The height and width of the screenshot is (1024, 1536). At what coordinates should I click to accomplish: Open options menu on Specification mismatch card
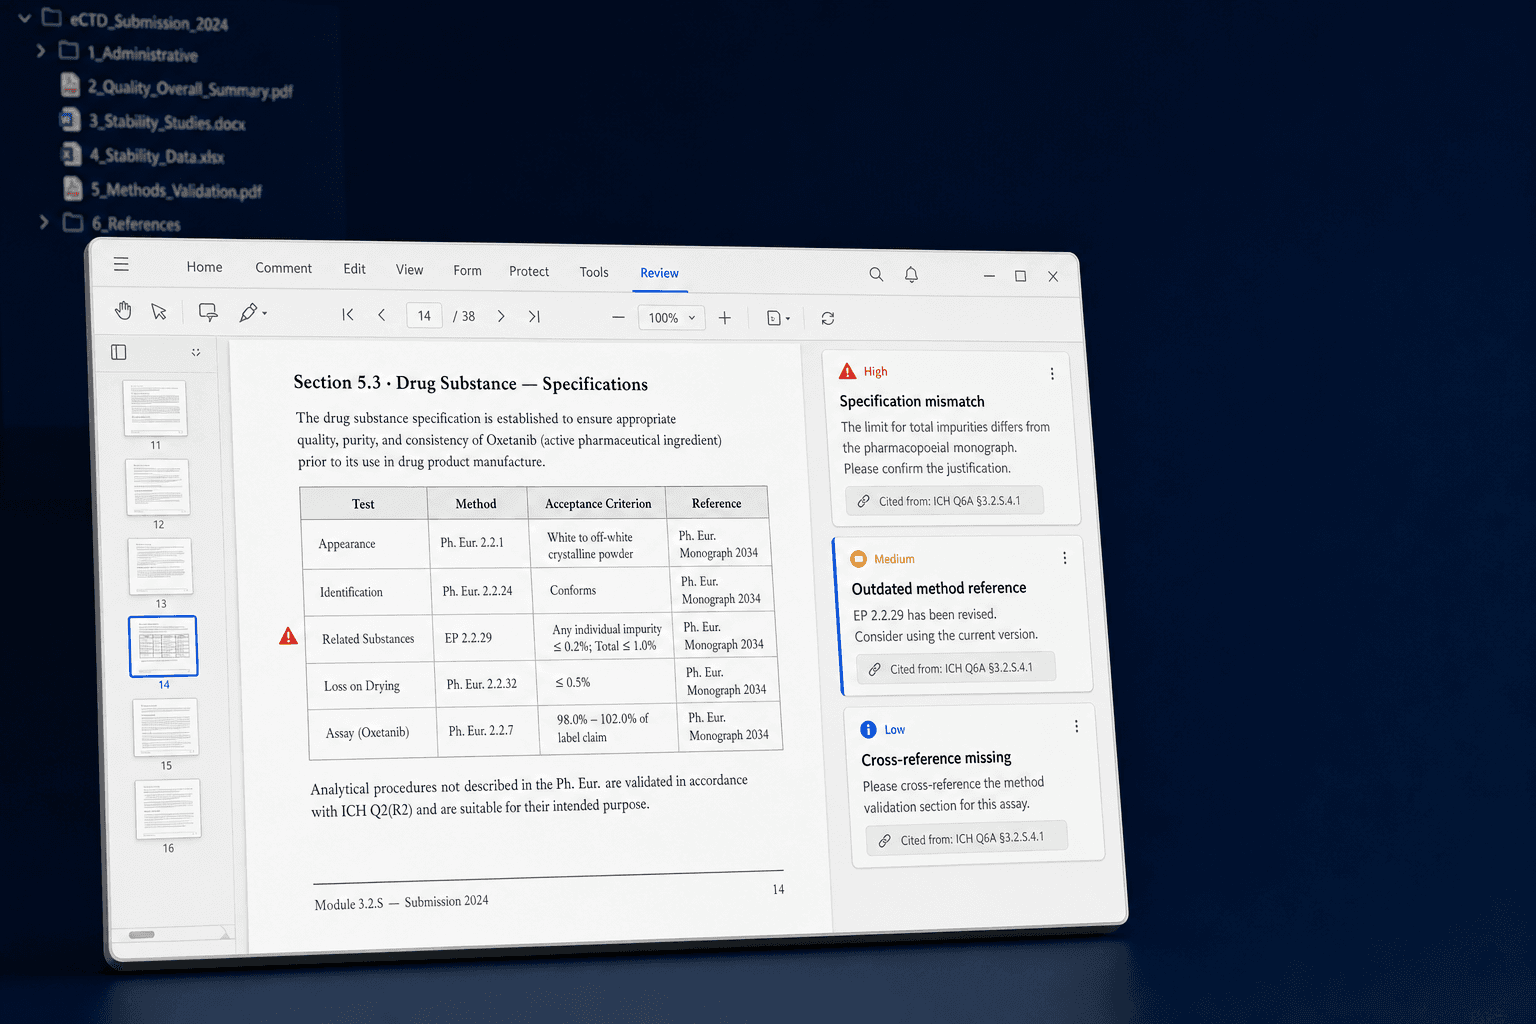pyautogui.click(x=1052, y=374)
